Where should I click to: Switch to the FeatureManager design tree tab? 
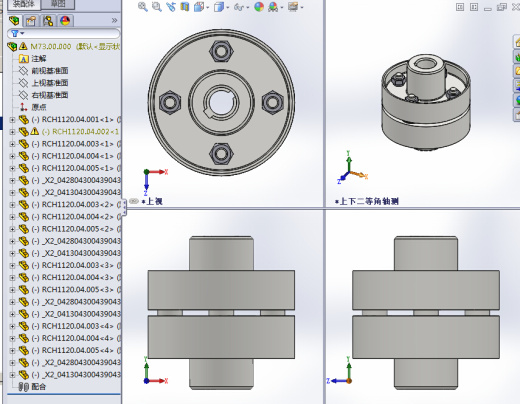point(14,21)
